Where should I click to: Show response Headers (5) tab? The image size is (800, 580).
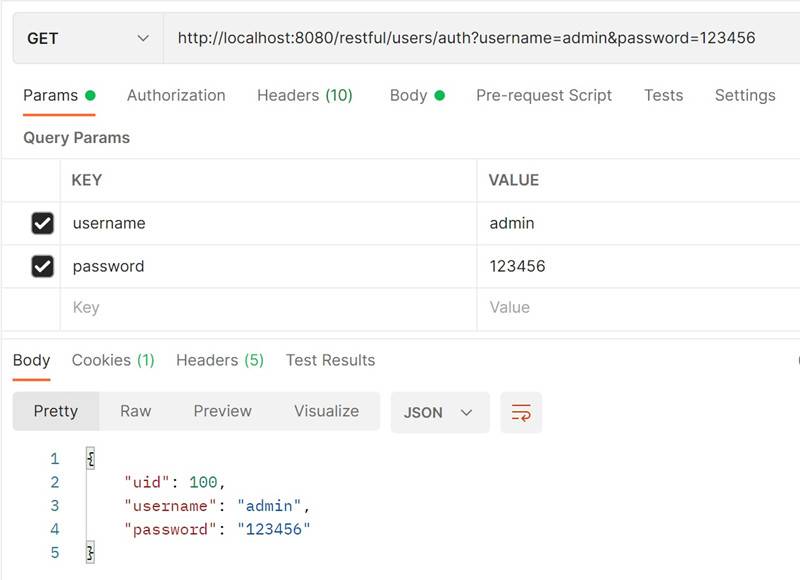219,360
